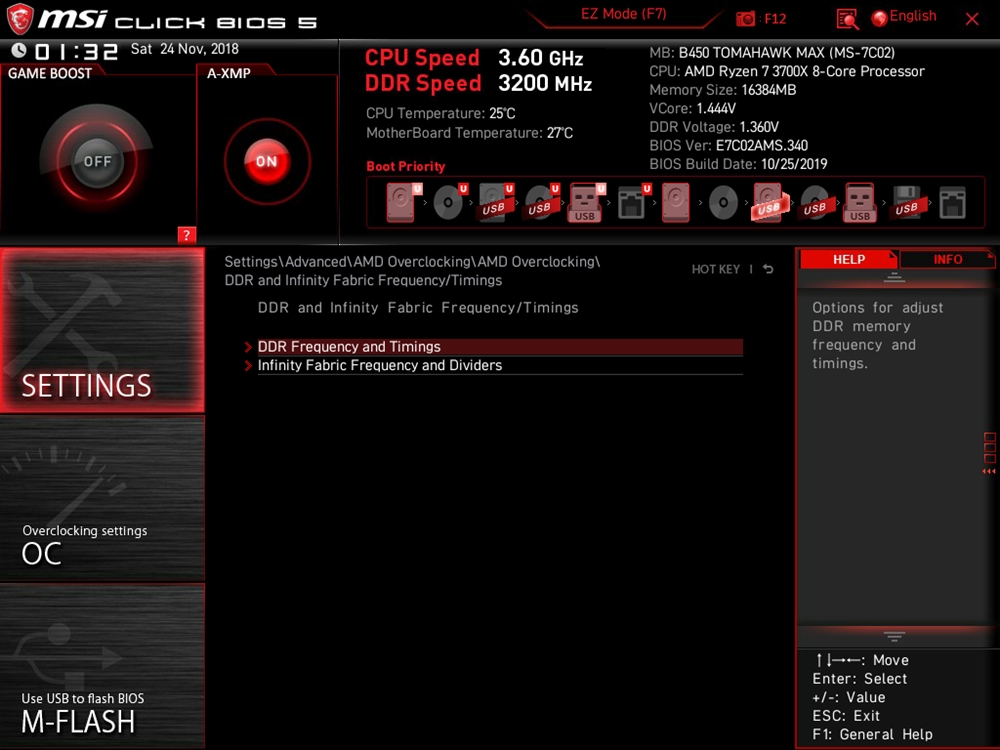Click the back arrow next to HOT KEY

tap(768, 269)
